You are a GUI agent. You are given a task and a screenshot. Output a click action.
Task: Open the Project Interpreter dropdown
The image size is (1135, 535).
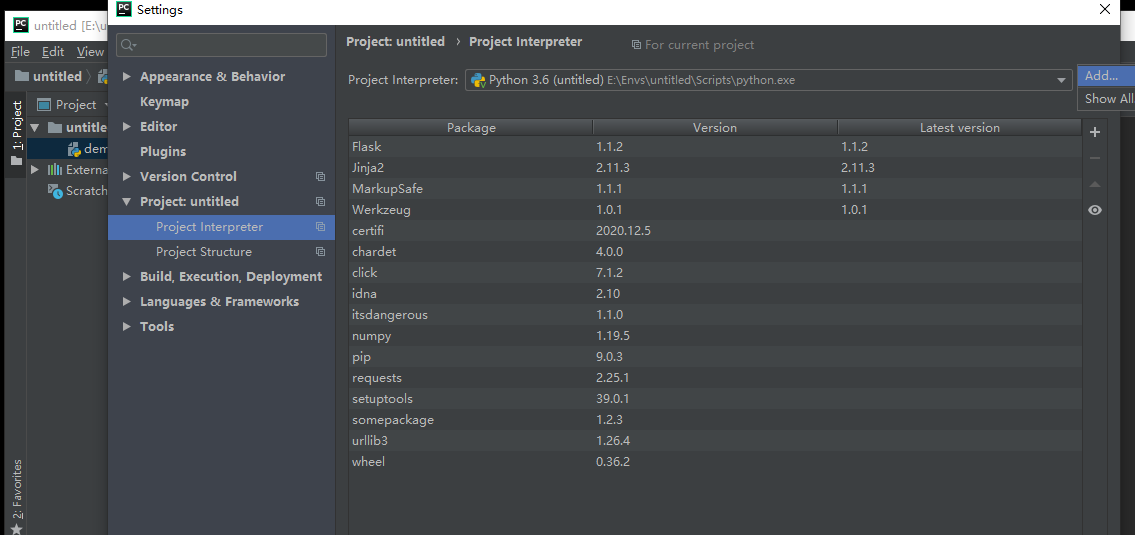tap(1061, 80)
